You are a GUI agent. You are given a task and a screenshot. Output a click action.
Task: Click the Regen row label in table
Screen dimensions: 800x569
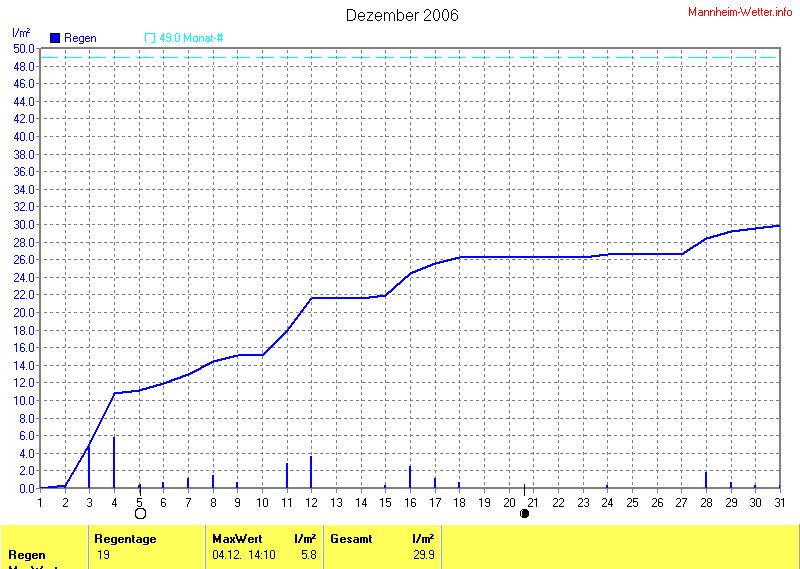click(26, 554)
